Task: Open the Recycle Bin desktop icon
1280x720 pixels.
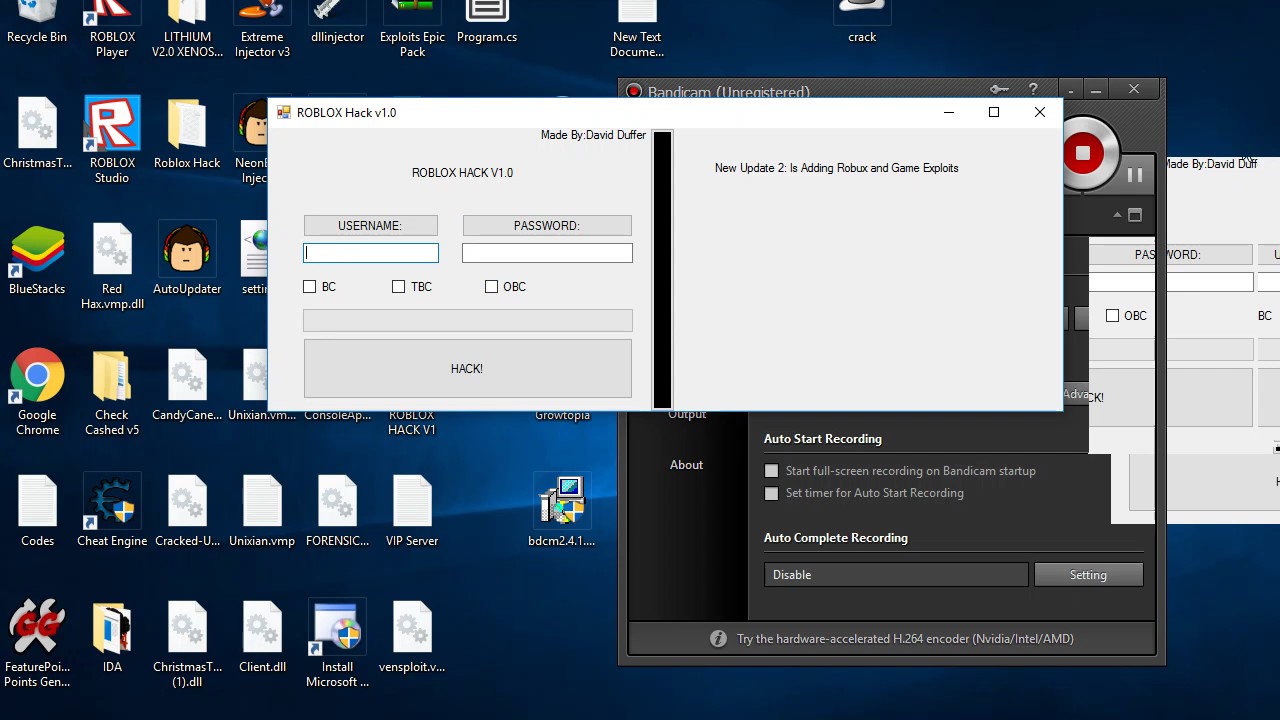Action: tap(37, 22)
